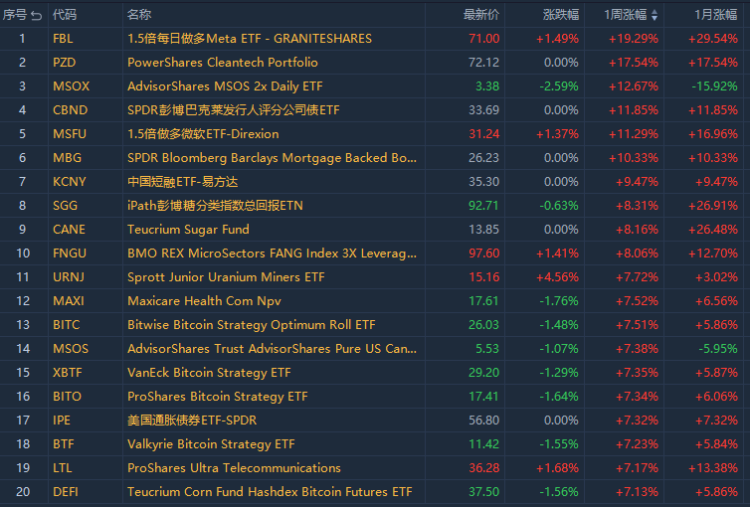
Task: Select ticker code MSOX
Action: (x=71, y=87)
